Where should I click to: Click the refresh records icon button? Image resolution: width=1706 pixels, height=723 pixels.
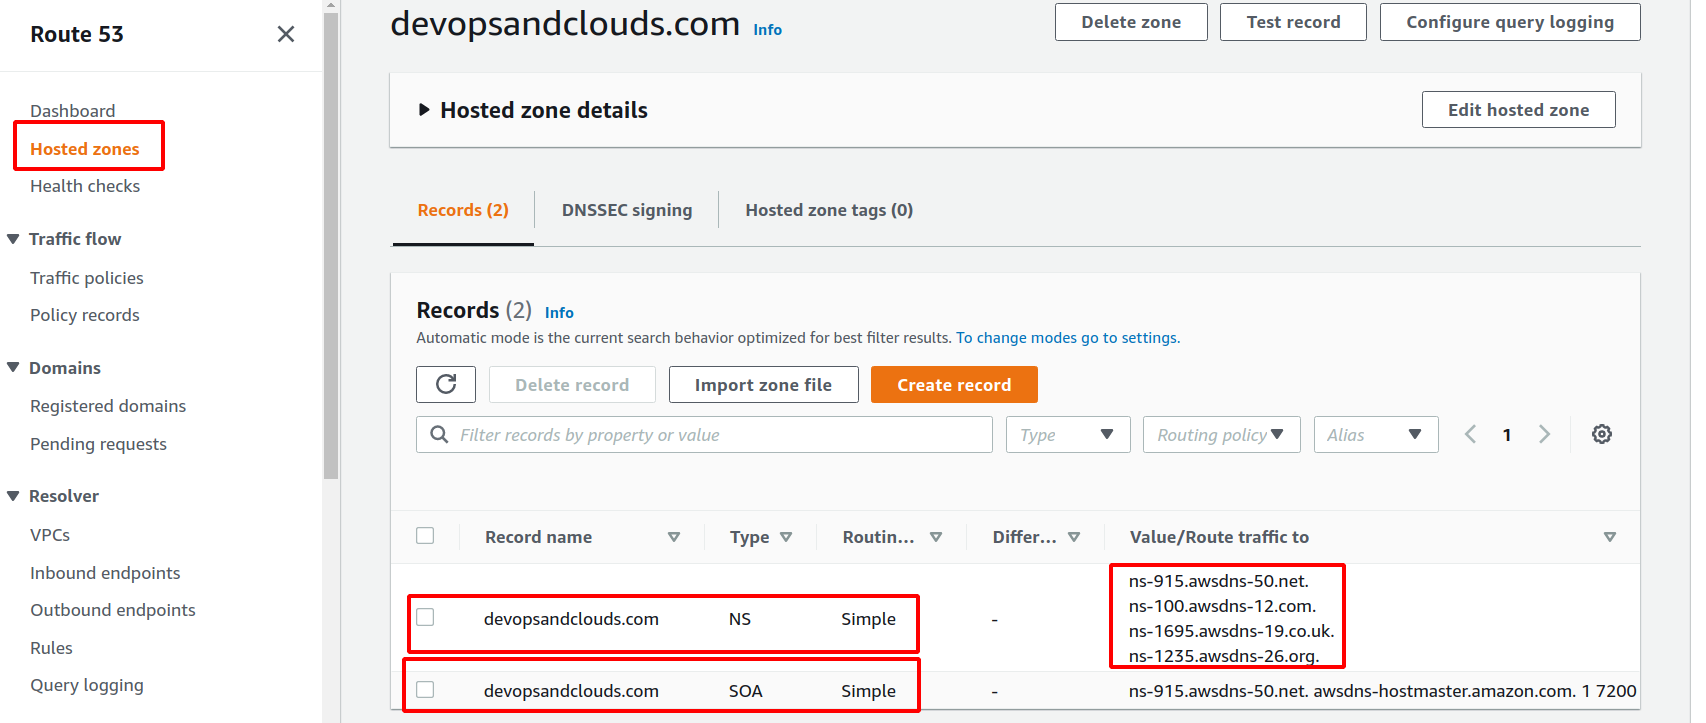[x=446, y=385]
